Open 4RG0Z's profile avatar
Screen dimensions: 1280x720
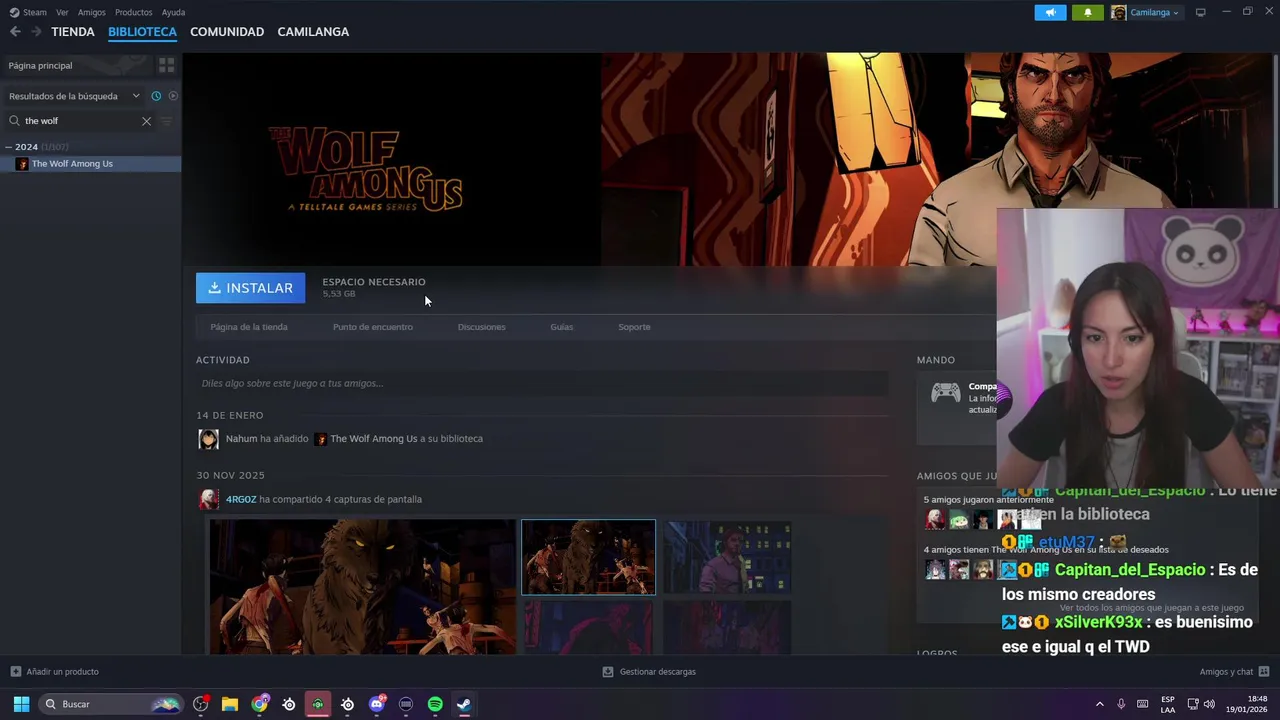(x=208, y=500)
